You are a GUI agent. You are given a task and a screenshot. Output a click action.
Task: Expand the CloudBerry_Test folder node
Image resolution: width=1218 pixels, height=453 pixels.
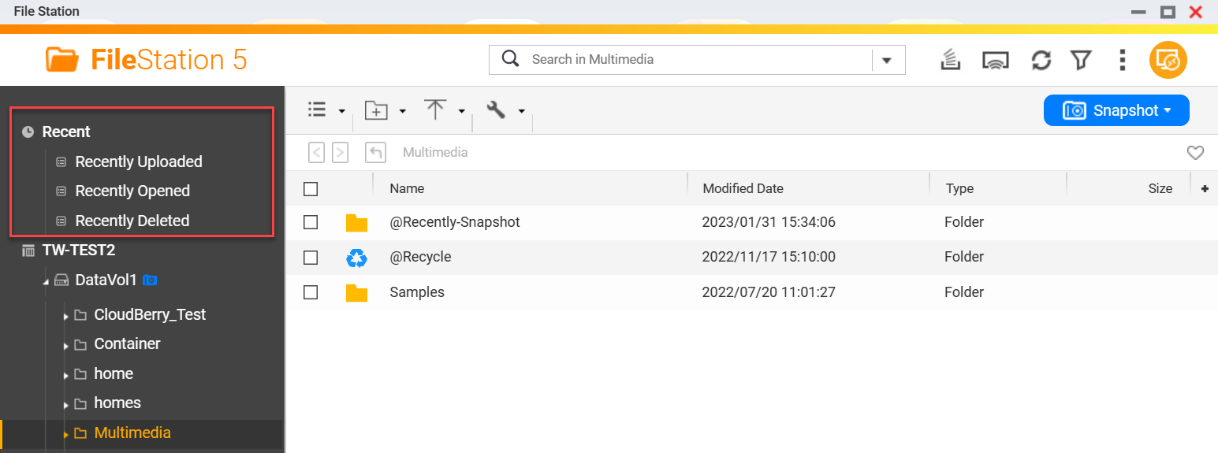click(x=66, y=316)
